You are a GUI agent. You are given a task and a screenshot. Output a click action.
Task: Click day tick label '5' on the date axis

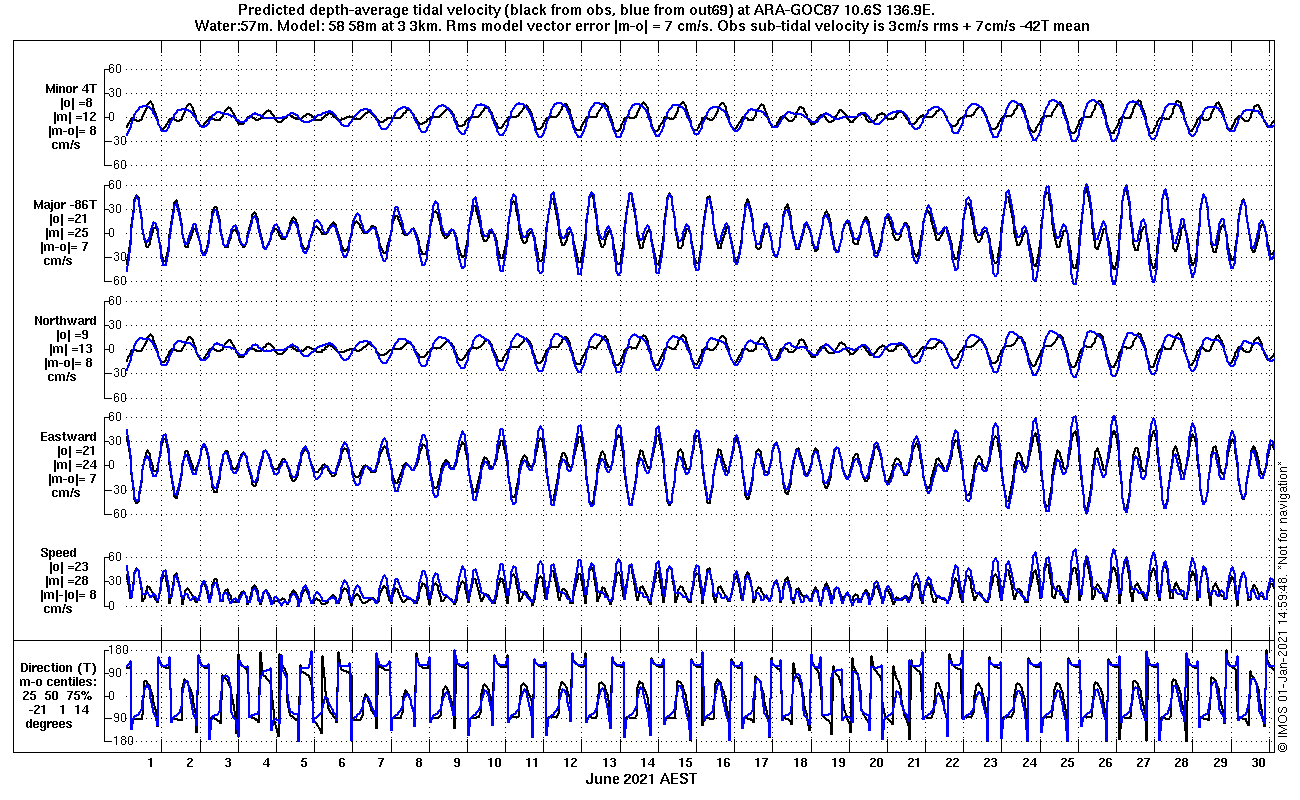point(304,762)
